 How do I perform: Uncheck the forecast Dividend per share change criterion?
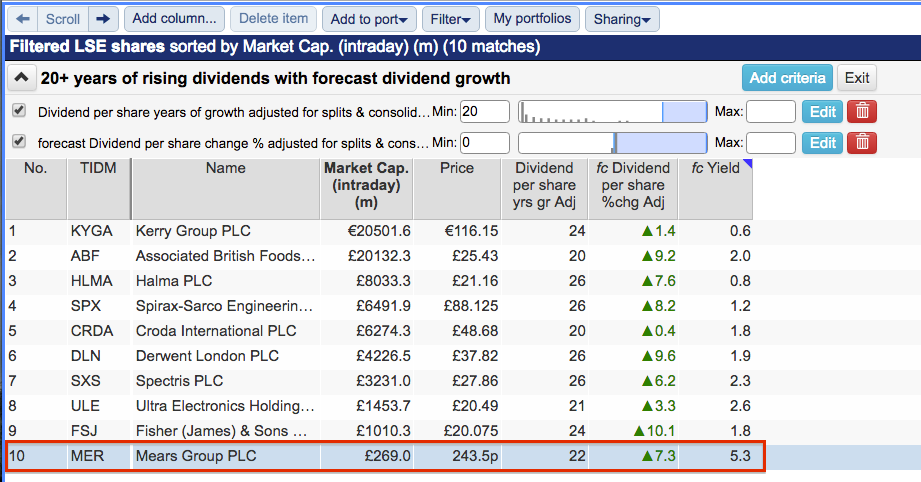19,141
